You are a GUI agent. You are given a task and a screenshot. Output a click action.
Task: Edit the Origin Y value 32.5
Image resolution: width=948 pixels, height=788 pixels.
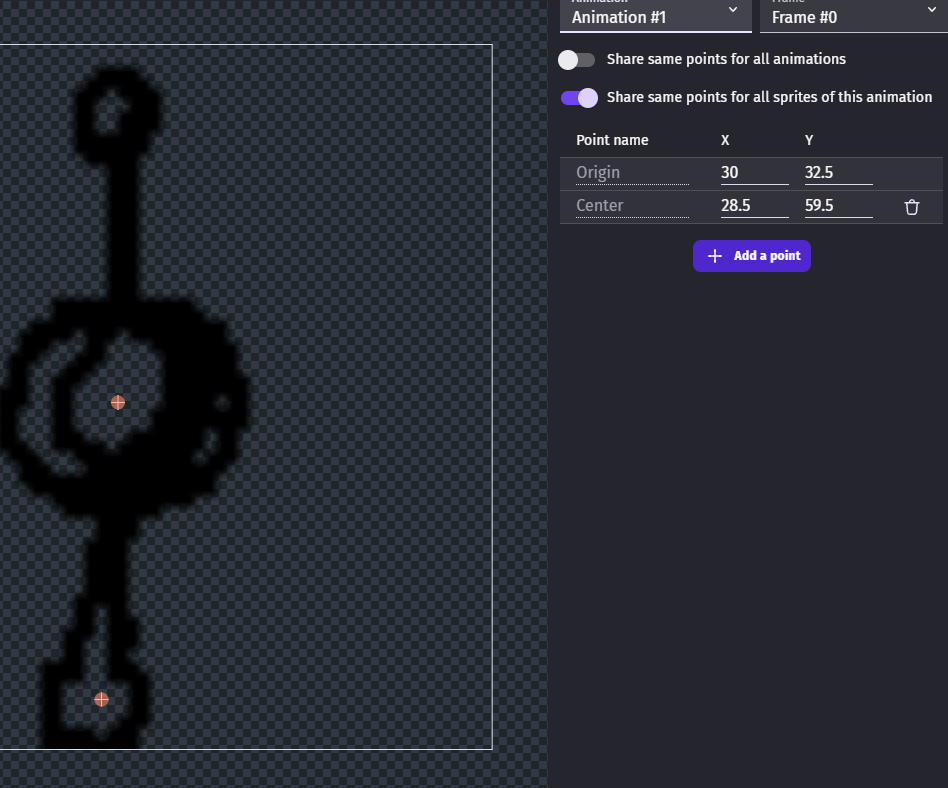[838, 173]
